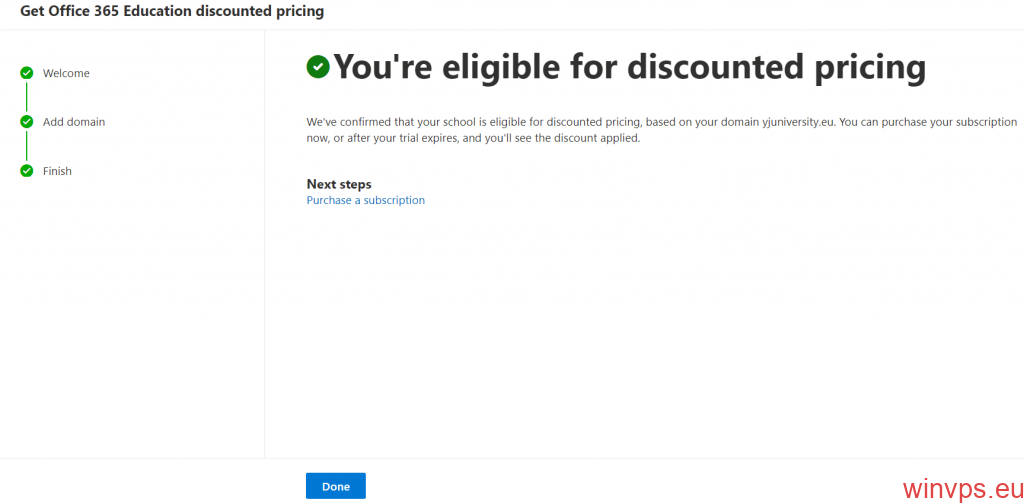Click the "You're eligible for discounted pricing" heading
Viewport: 1024px width, 503px height.
[629, 67]
